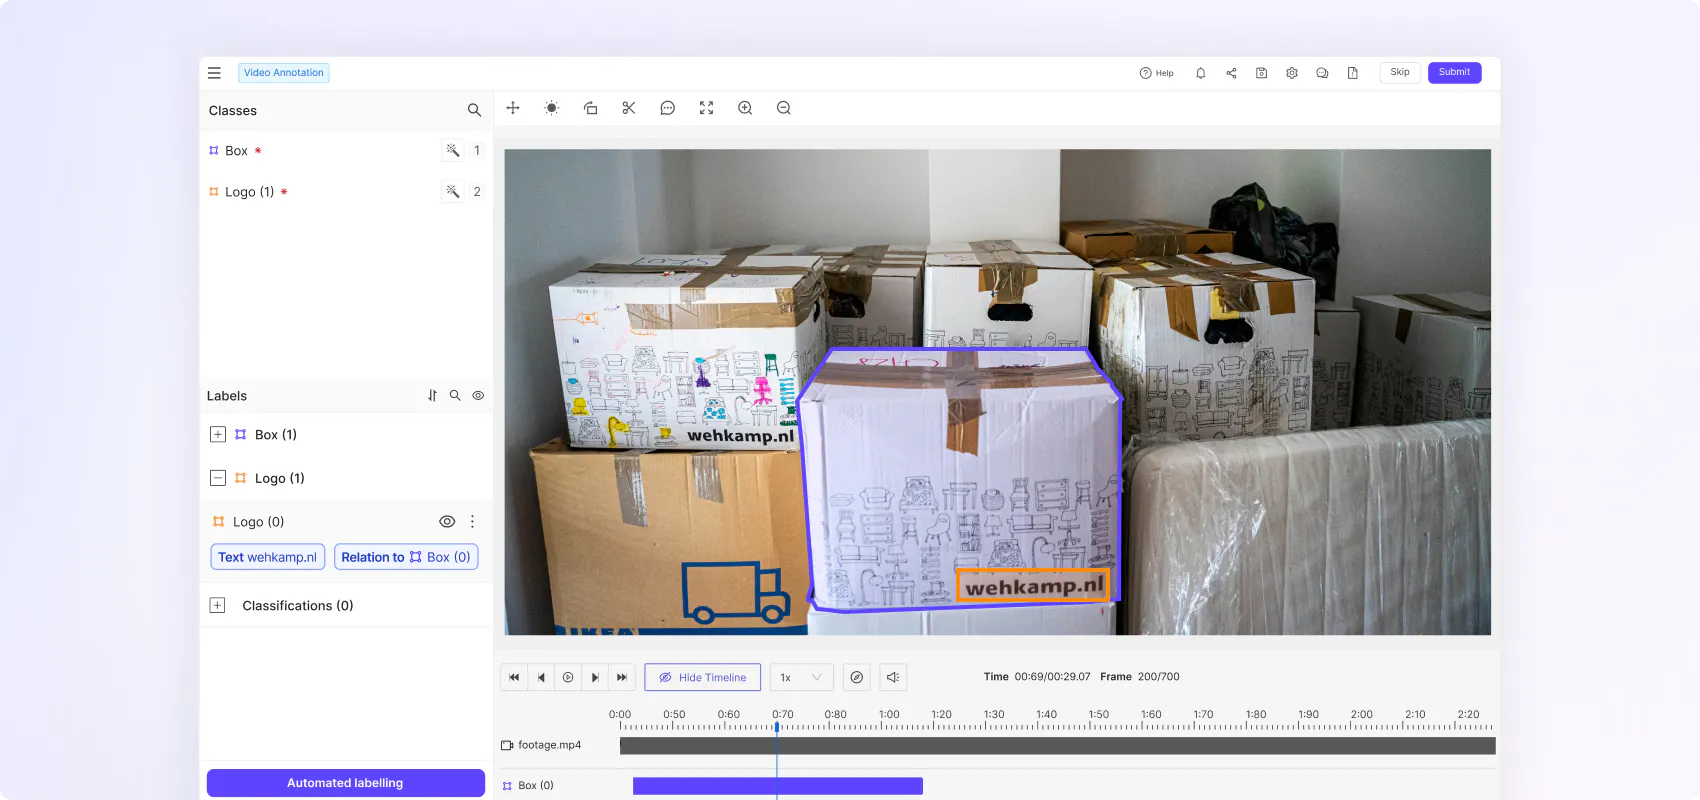Hide the timeline
The width and height of the screenshot is (1700, 800).
pyautogui.click(x=702, y=677)
